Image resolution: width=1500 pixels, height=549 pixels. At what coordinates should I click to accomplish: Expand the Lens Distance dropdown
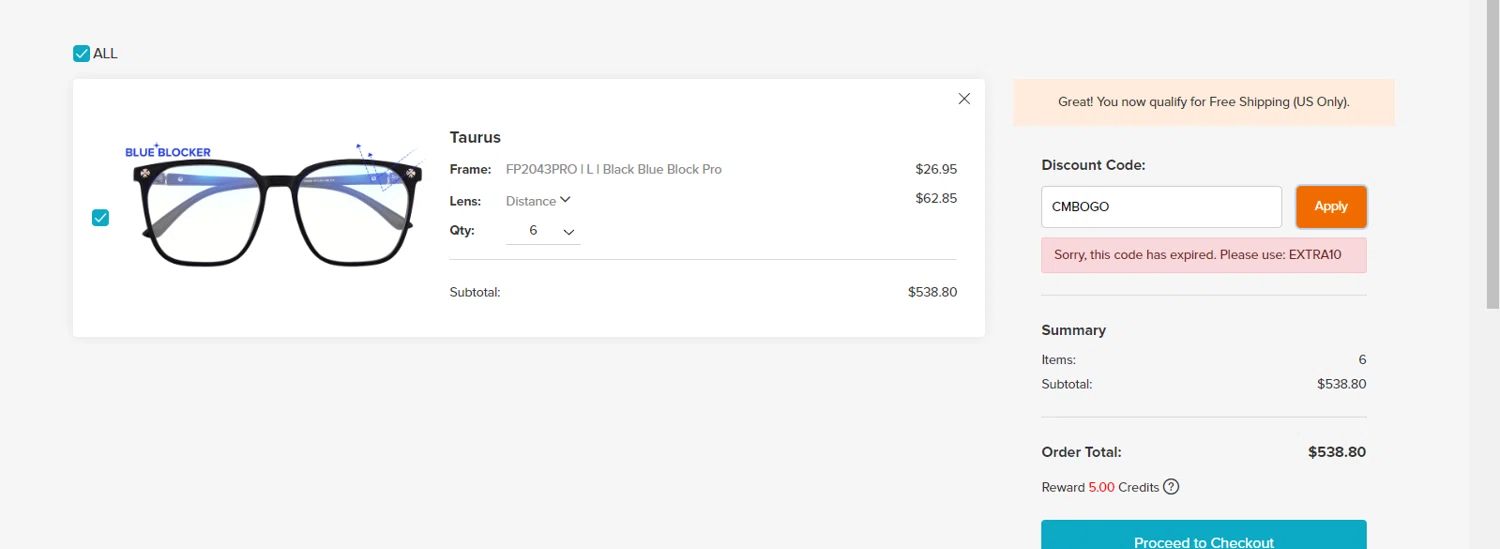(538, 201)
